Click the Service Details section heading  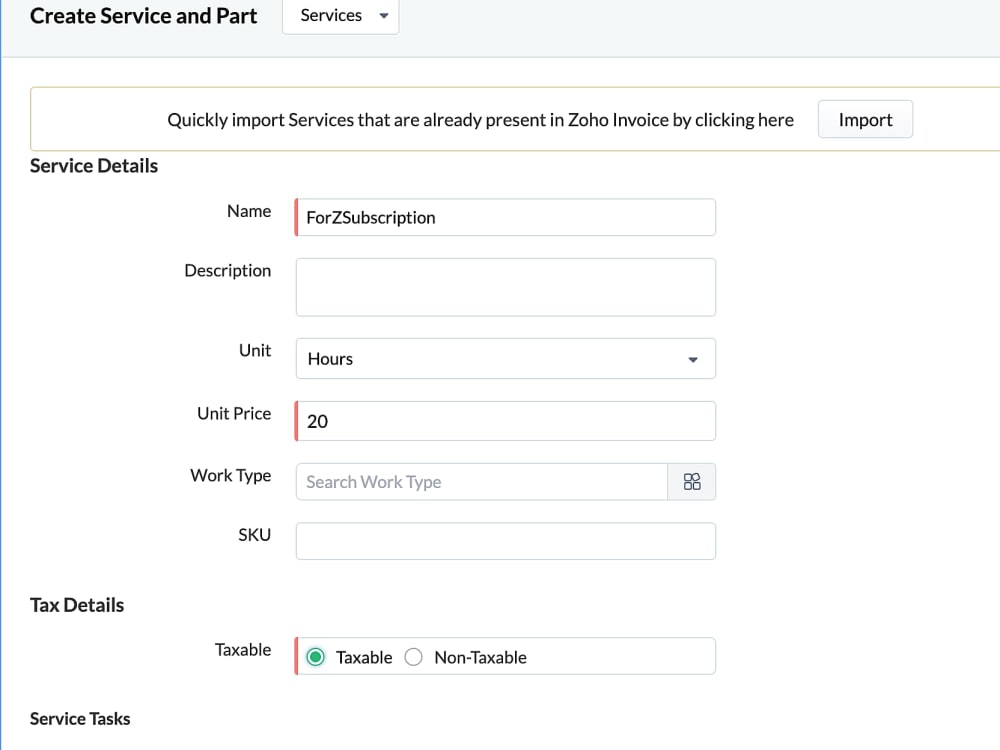coord(93,166)
